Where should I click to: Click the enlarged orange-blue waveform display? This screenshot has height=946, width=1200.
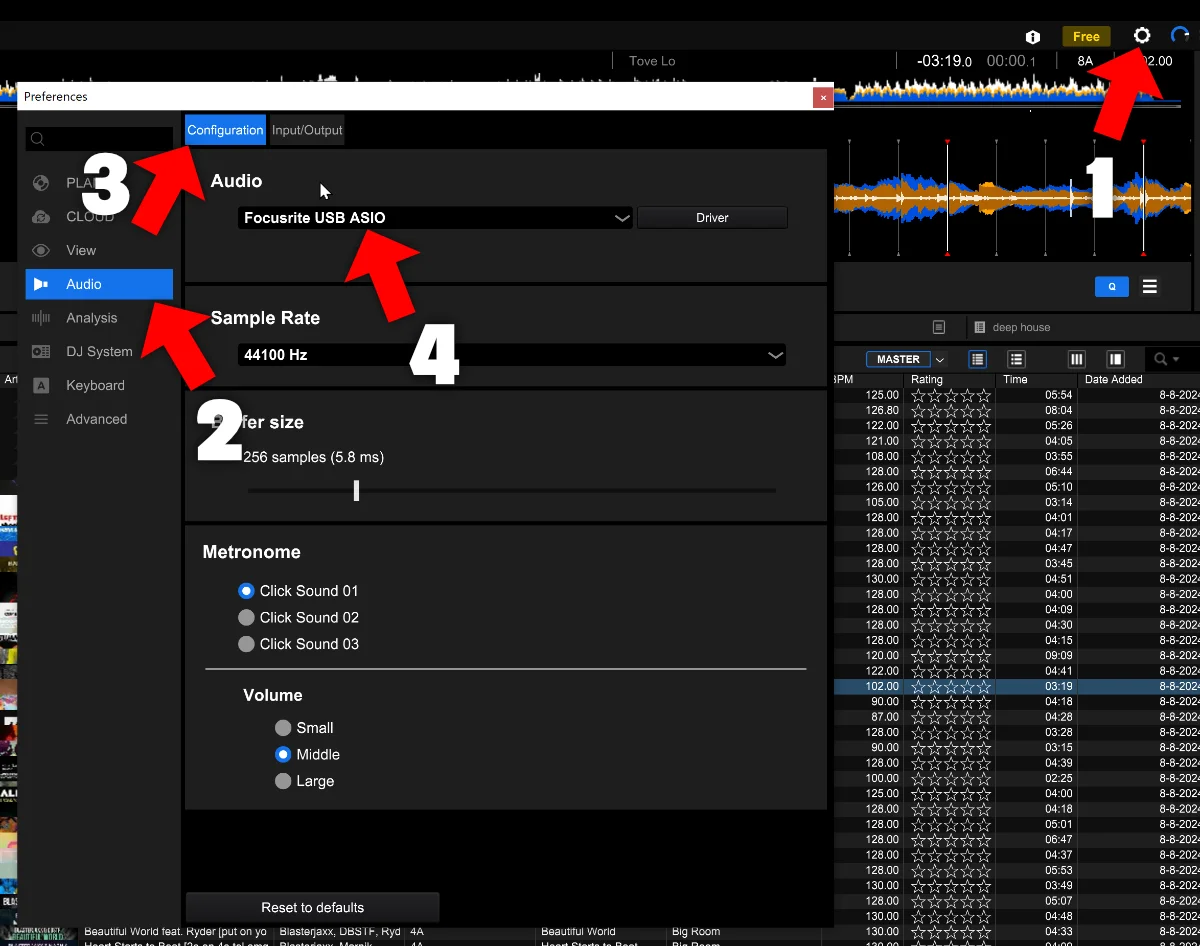coord(1012,197)
